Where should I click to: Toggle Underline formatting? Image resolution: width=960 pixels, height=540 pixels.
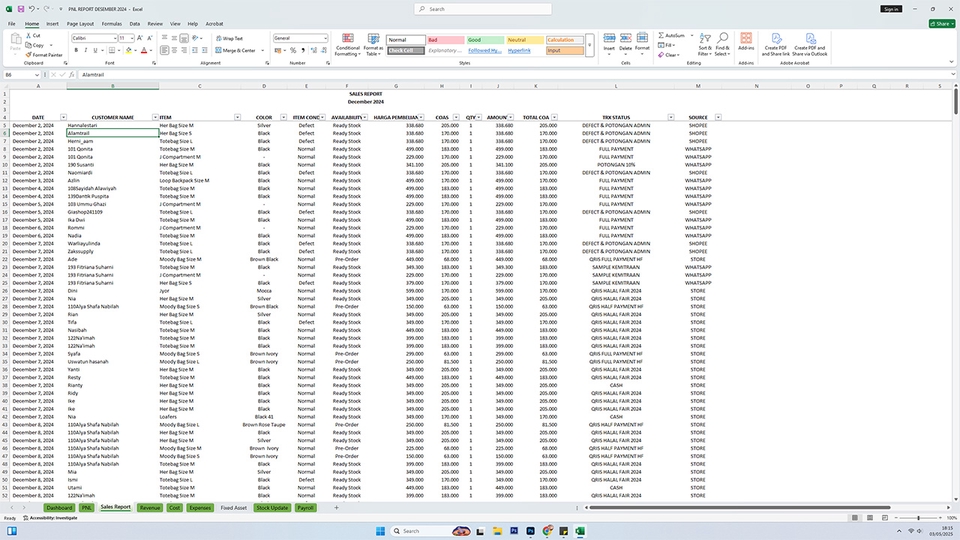point(95,50)
